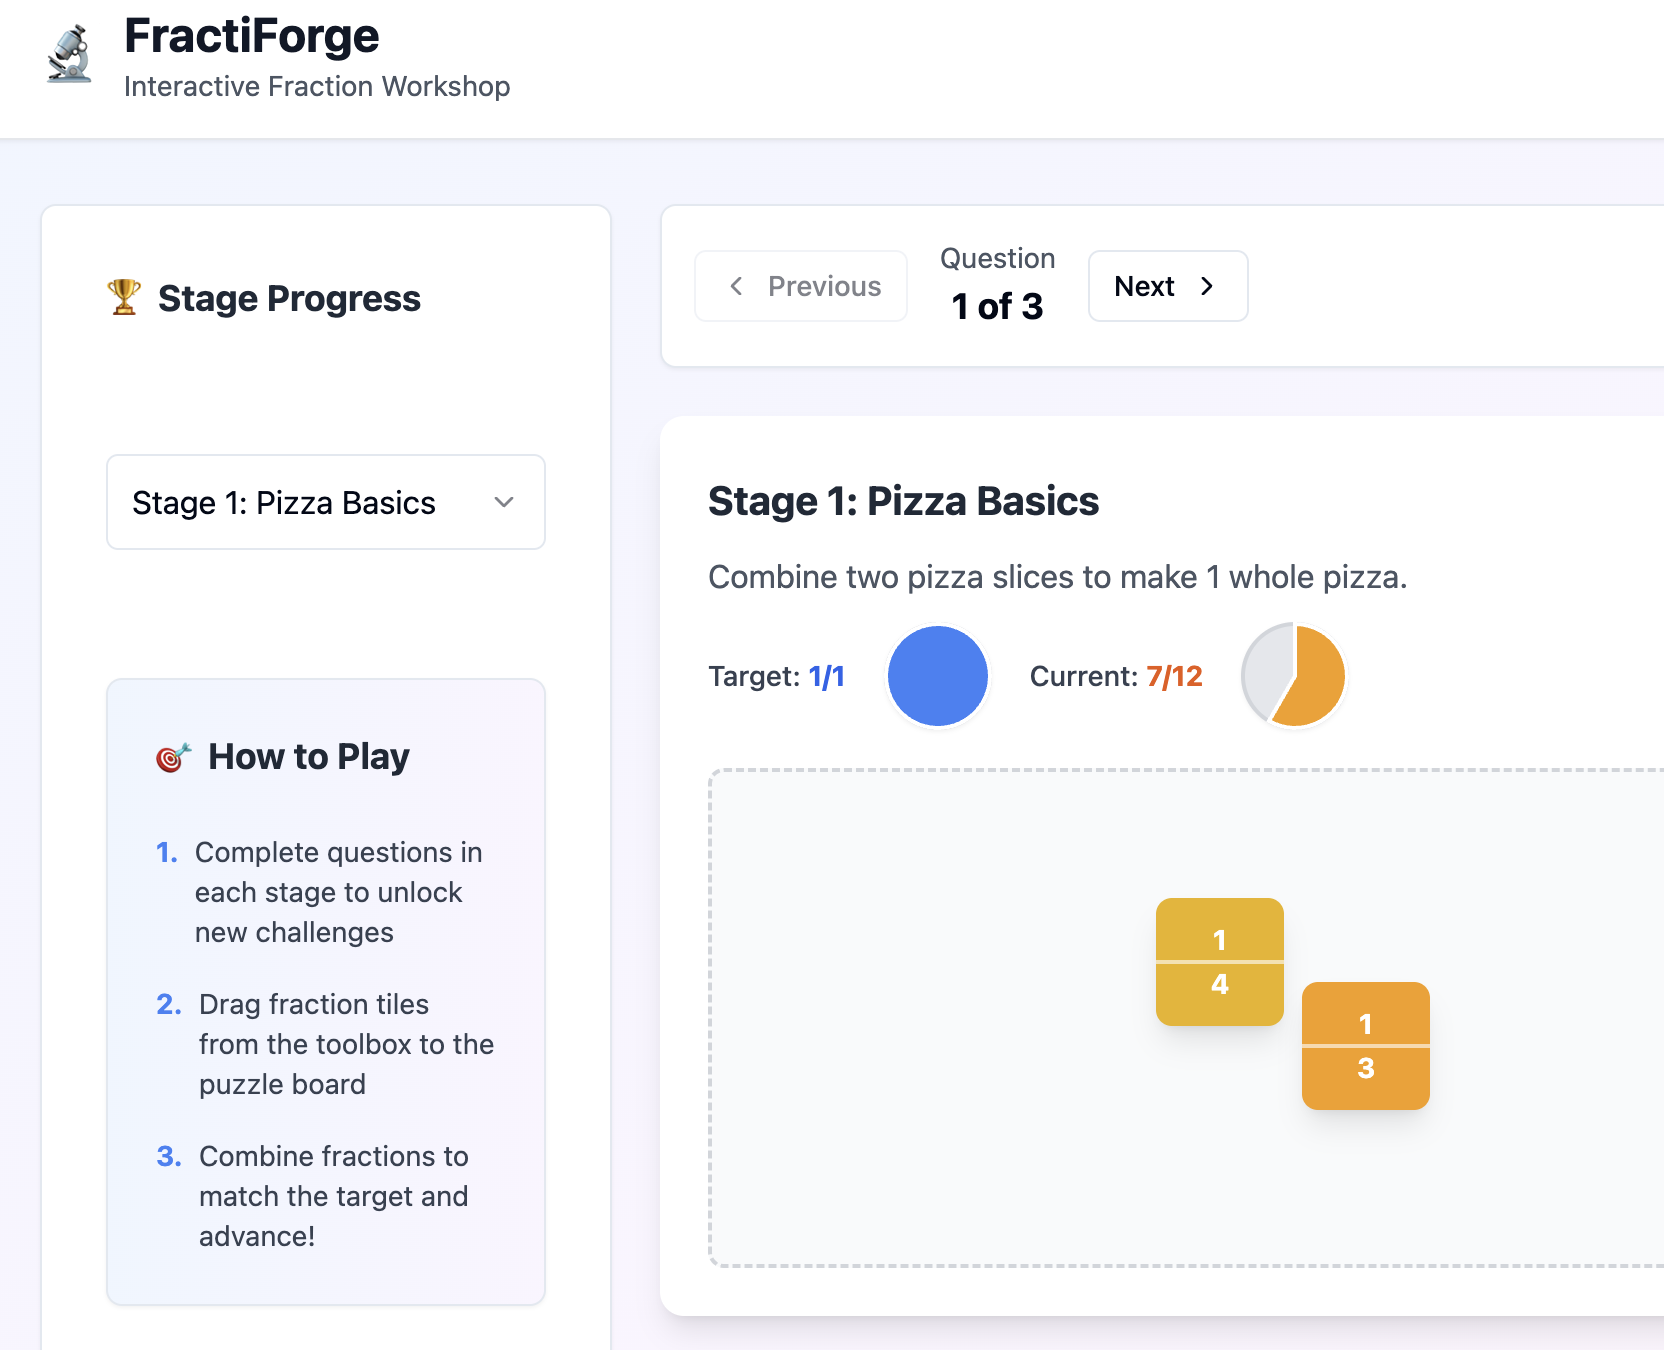
Task: Click the Stage 1: Pizza Basics heading
Action: click(x=903, y=501)
